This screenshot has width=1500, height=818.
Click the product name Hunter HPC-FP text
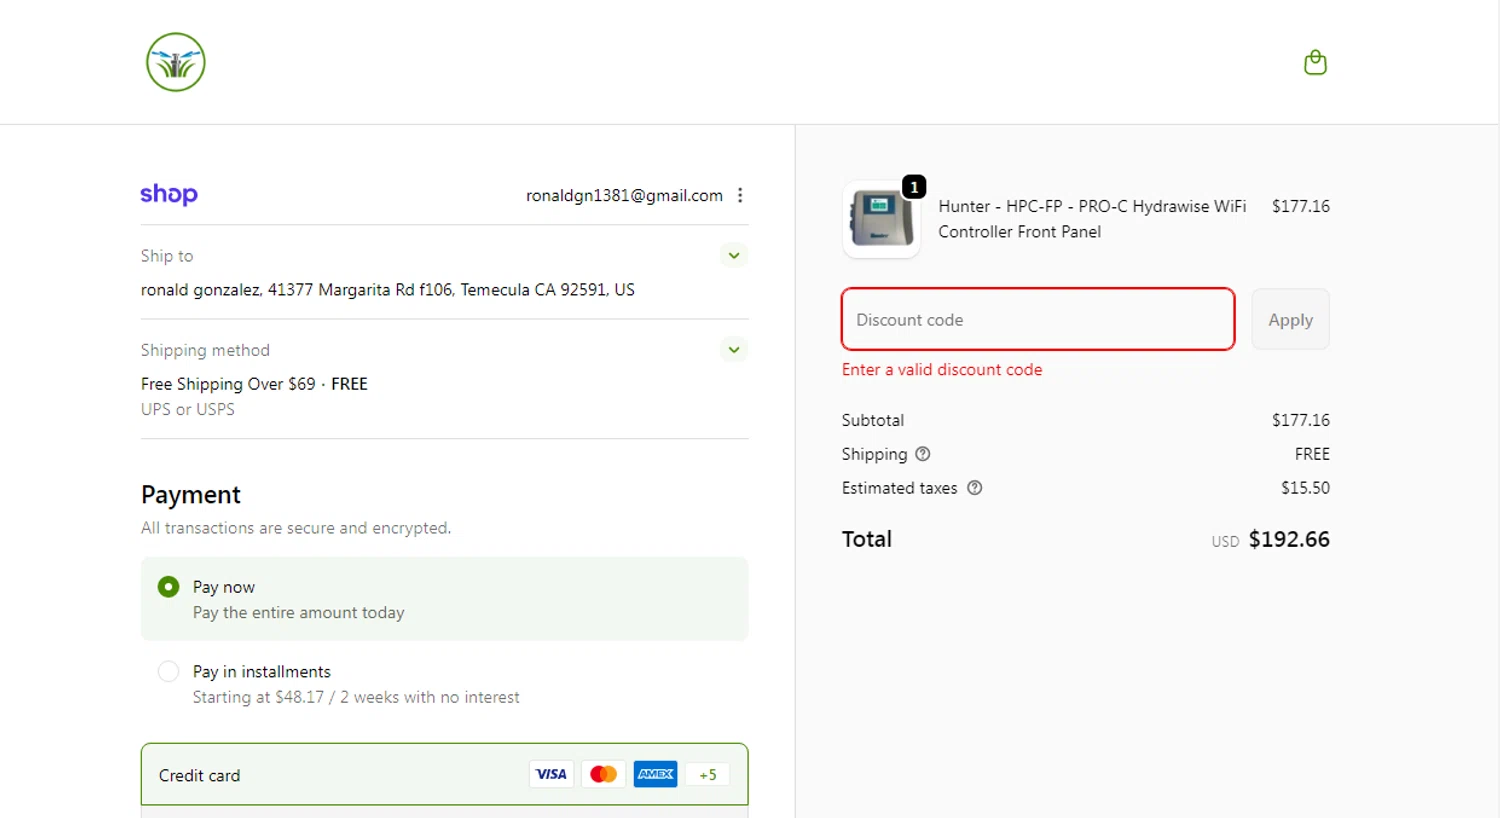1092,219
